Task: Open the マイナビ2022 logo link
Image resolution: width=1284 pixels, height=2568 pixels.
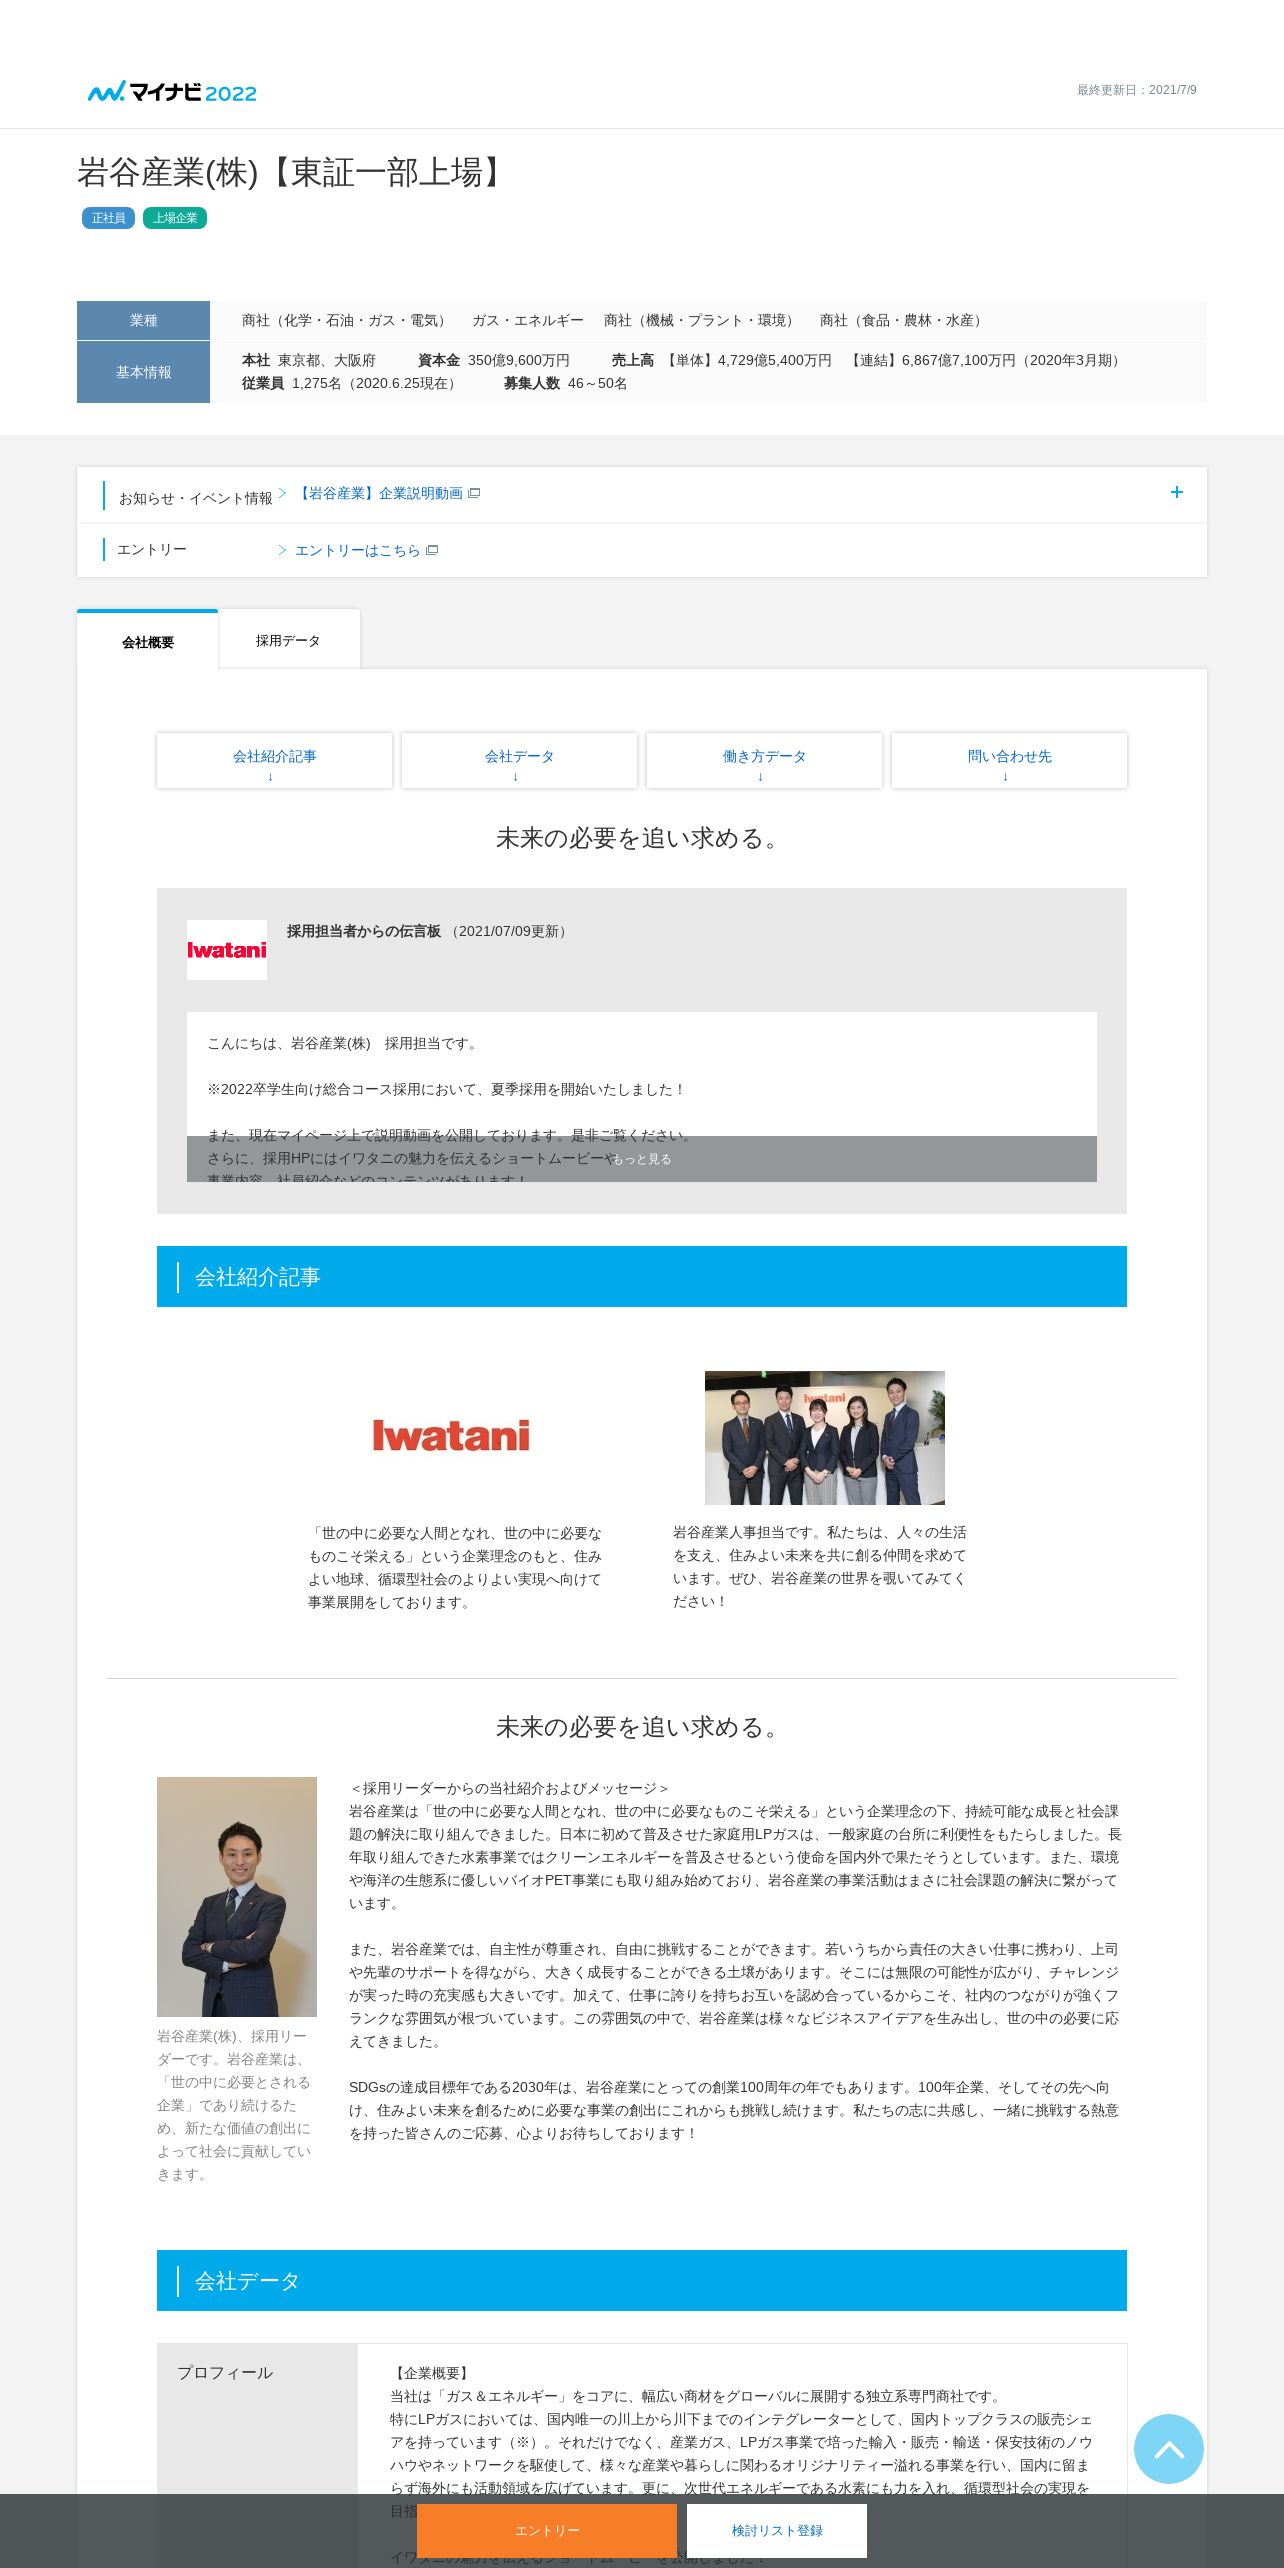Action: tap(172, 92)
